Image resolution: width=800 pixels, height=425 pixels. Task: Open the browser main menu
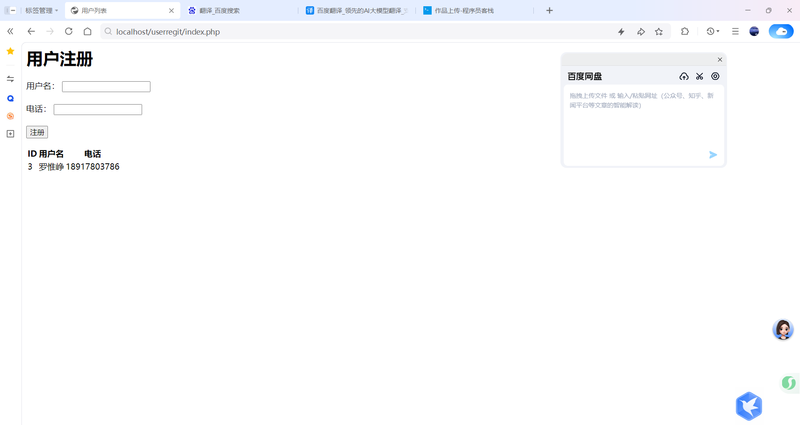[x=735, y=32]
